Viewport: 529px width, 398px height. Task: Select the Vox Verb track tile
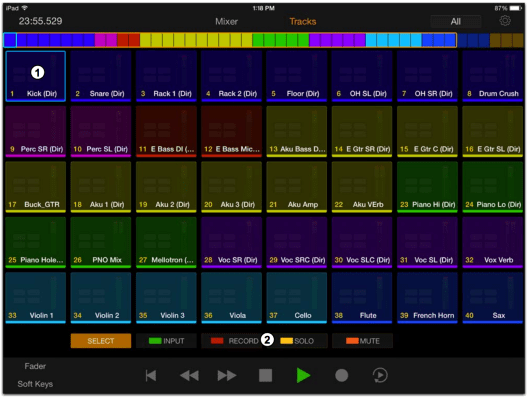(493, 243)
